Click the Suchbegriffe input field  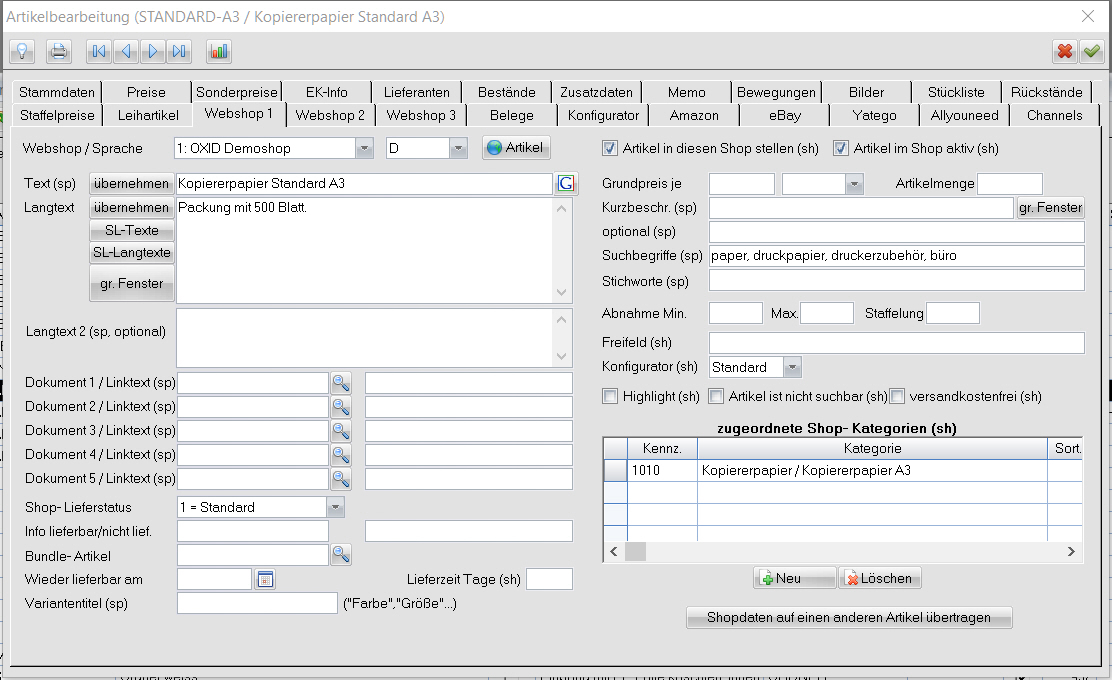point(896,256)
